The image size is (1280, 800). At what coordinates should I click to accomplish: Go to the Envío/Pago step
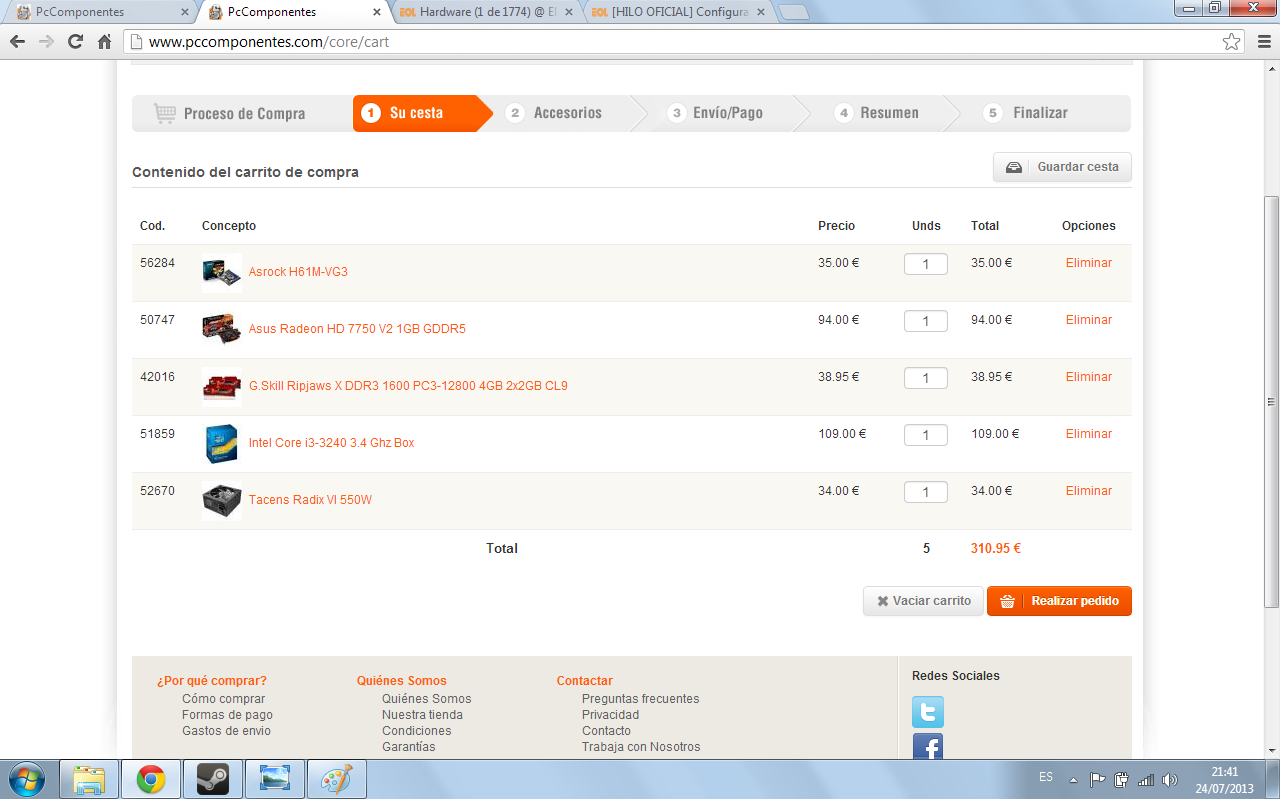(x=727, y=113)
